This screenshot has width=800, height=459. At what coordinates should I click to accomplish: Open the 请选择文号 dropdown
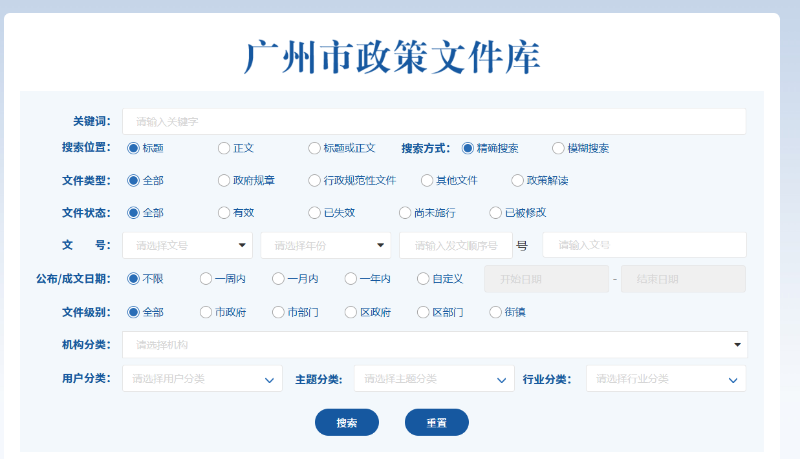tap(188, 245)
